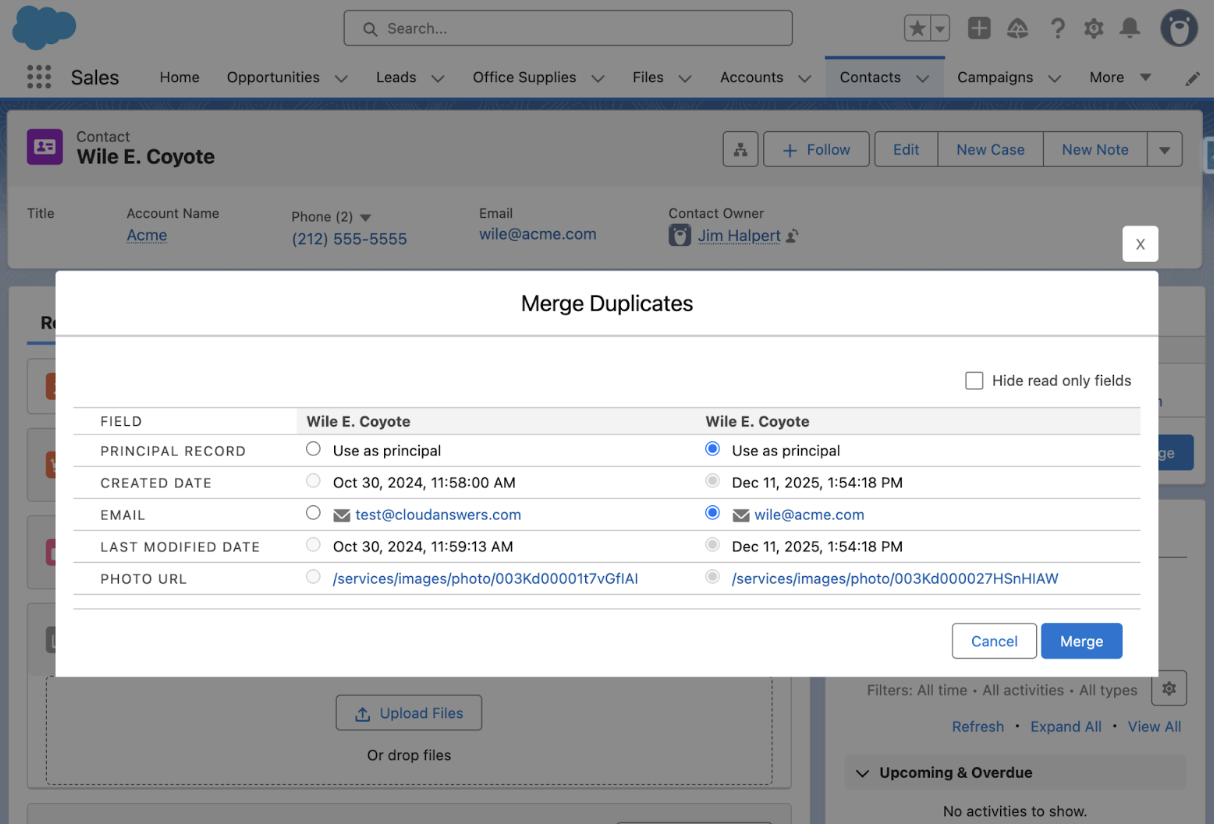Select first record's Use as principal radio
Screen dimensions: 1214x824
[314, 449]
